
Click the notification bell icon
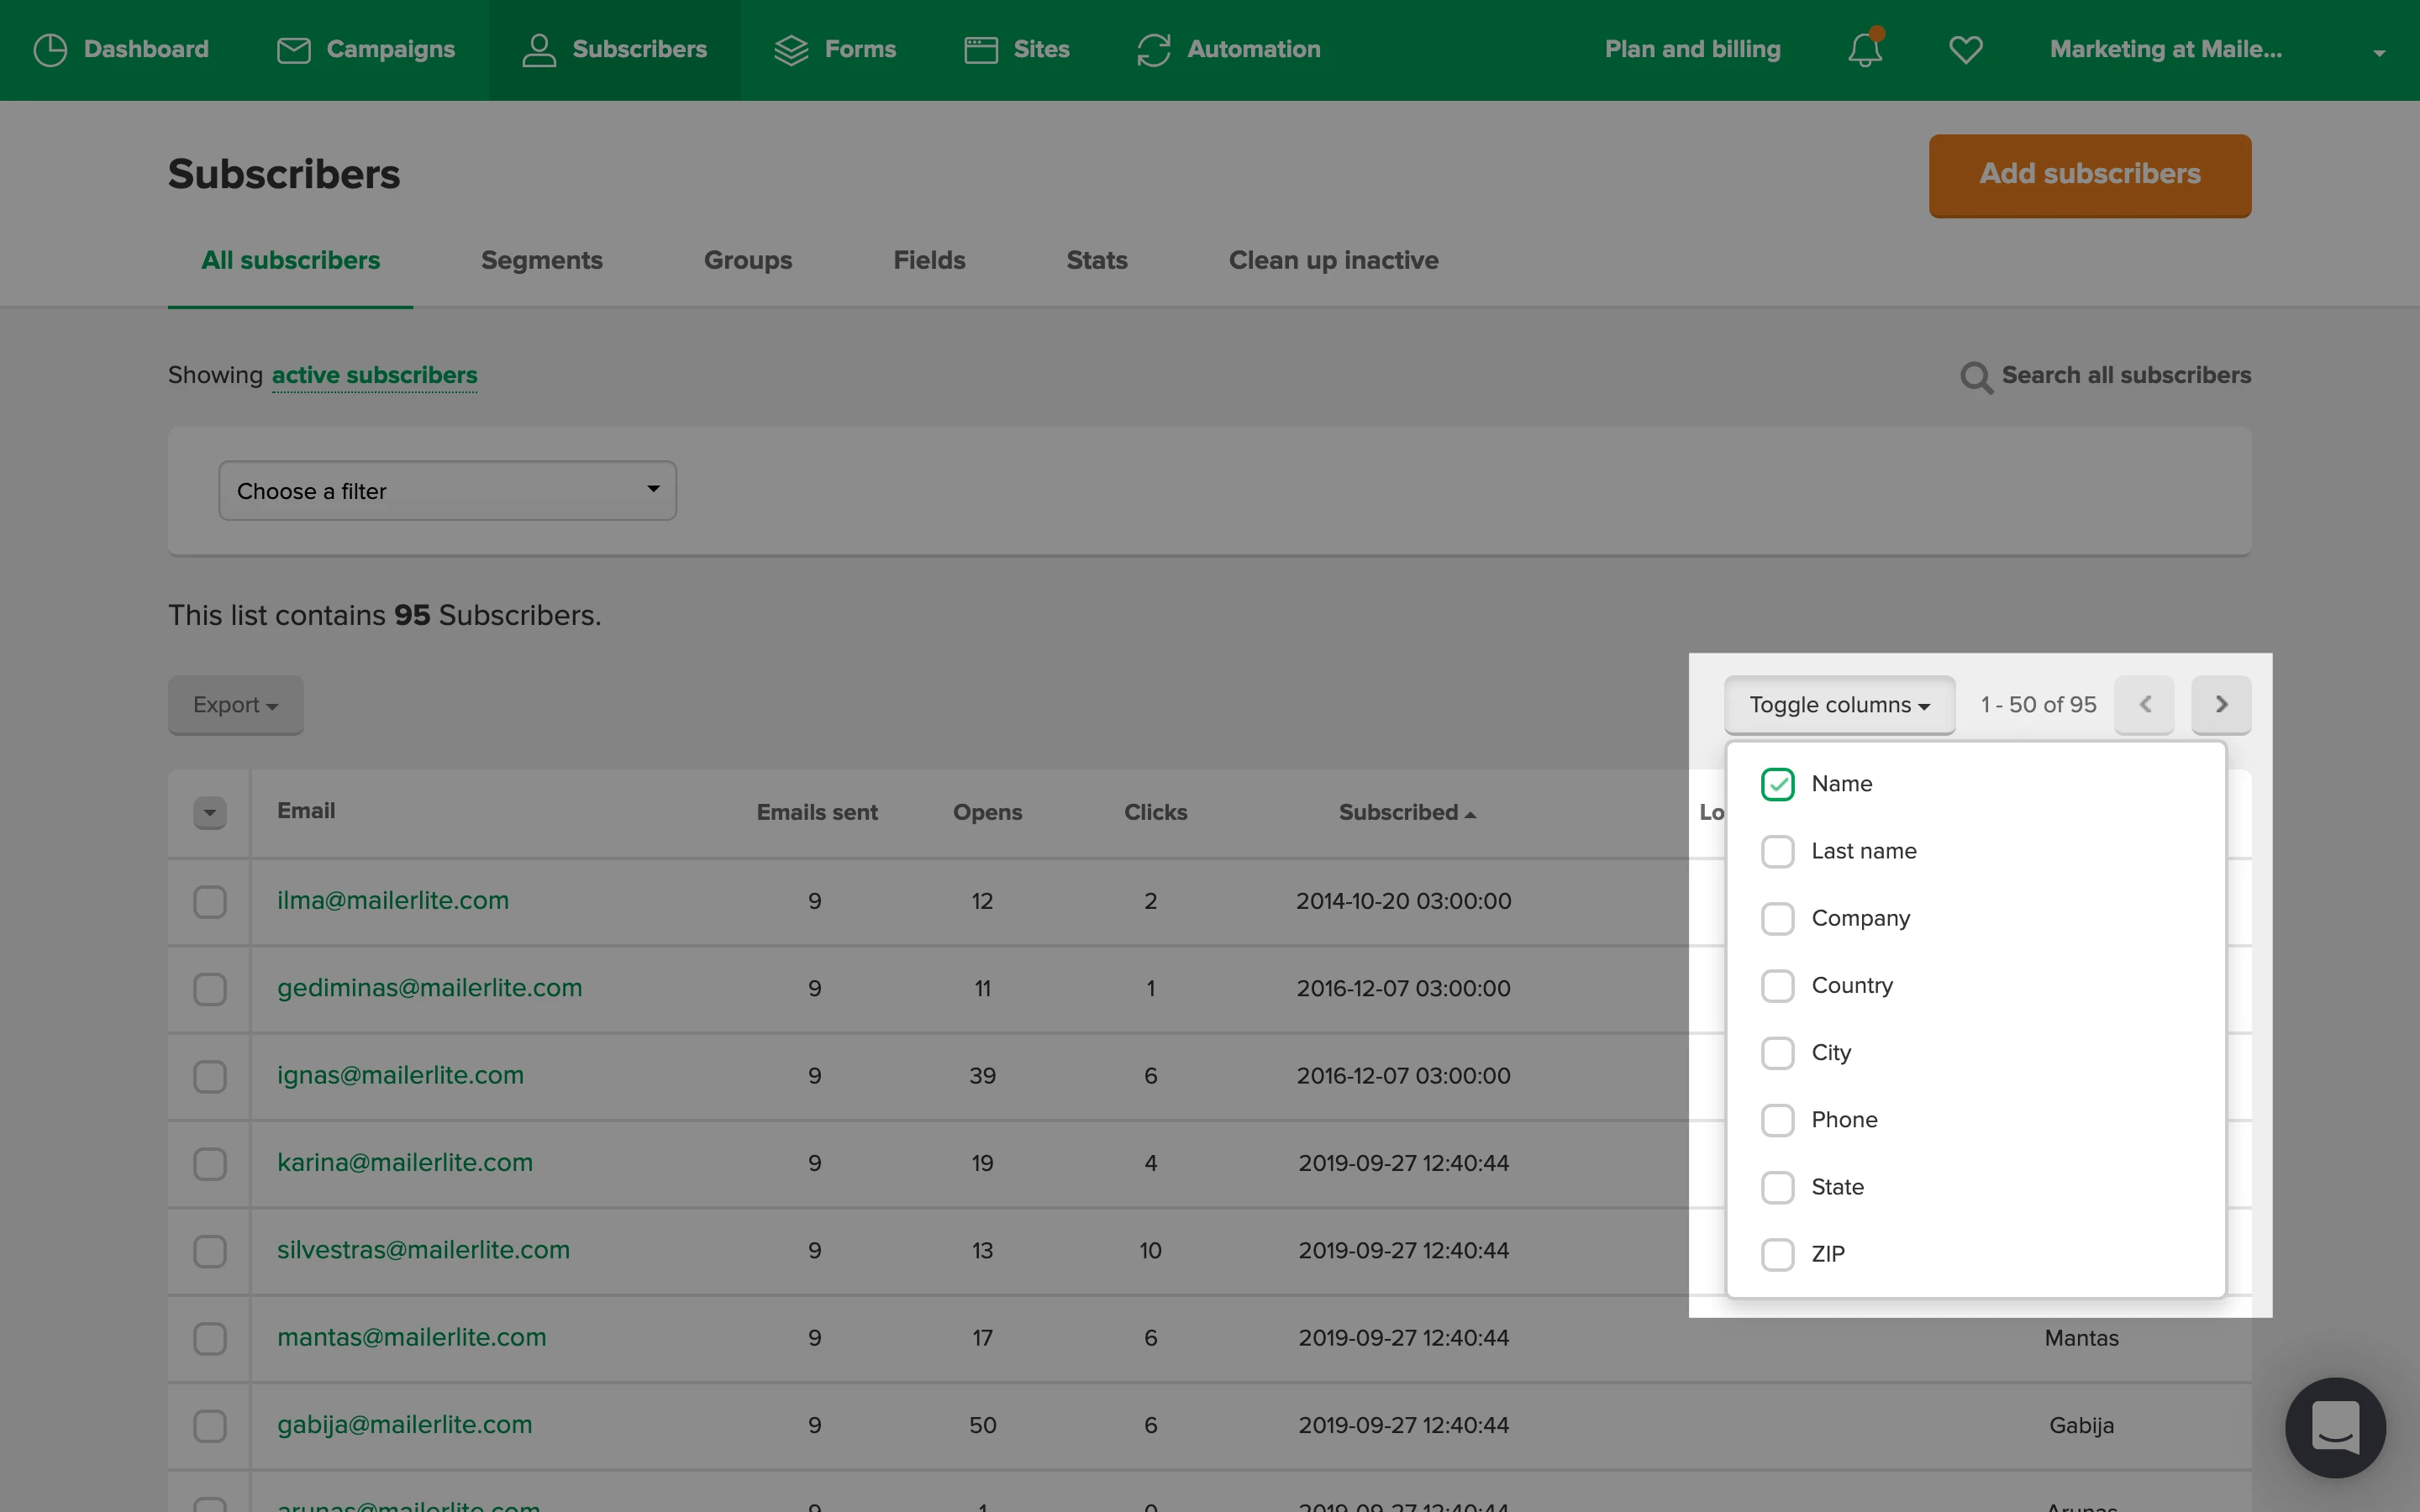point(1864,49)
